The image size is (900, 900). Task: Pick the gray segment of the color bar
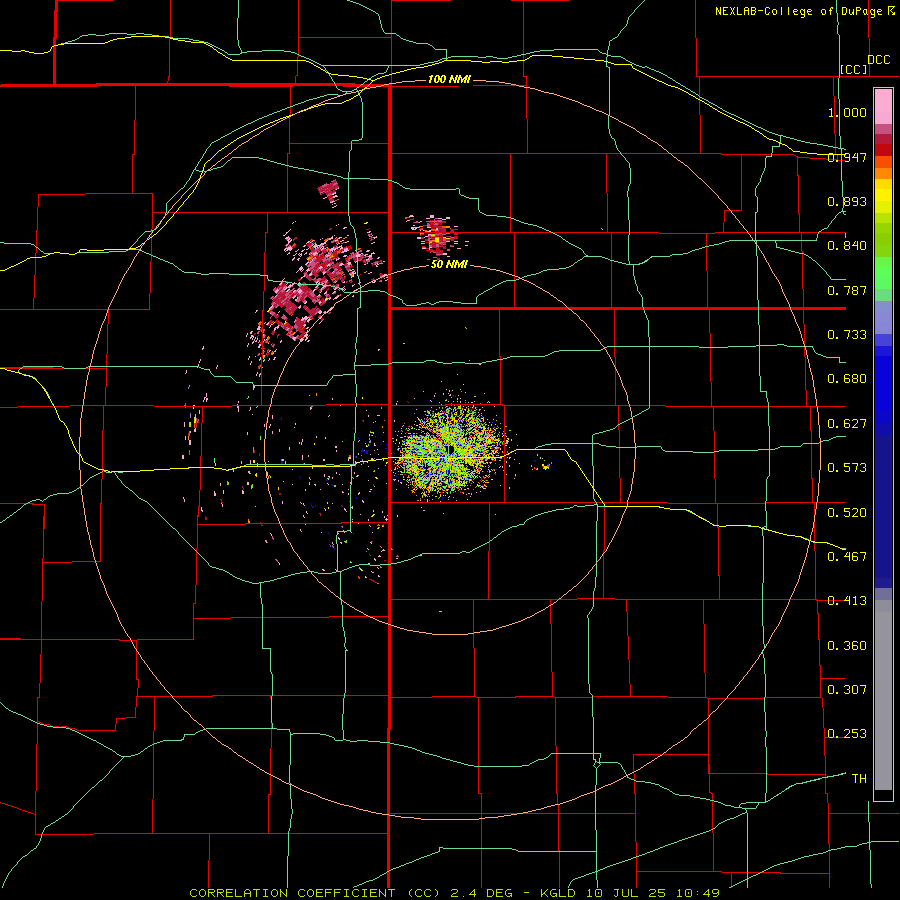pos(883,695)
